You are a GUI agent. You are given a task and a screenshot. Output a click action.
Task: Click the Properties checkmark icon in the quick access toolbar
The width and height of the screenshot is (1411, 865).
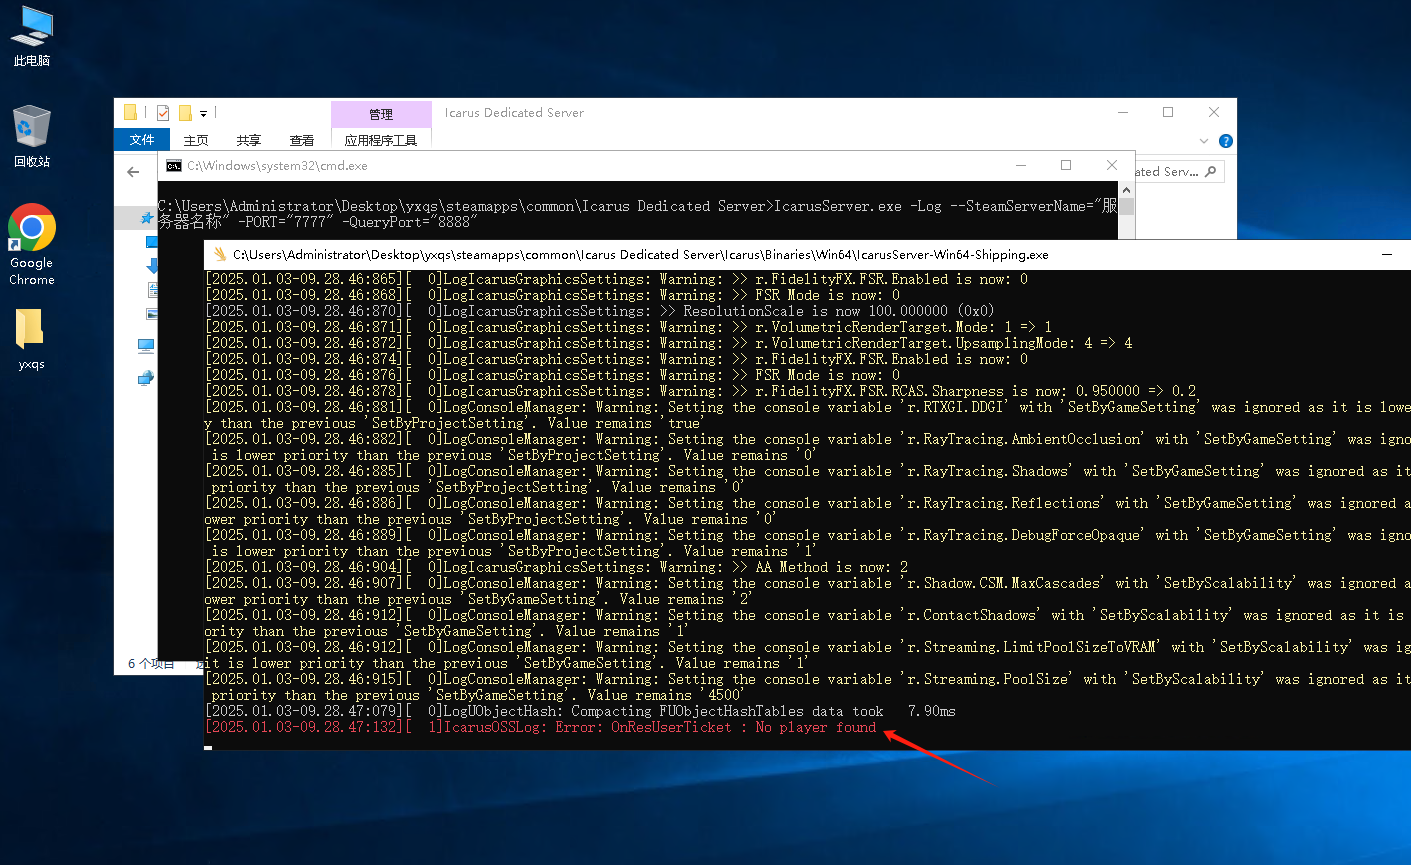[x=163, y=113]
